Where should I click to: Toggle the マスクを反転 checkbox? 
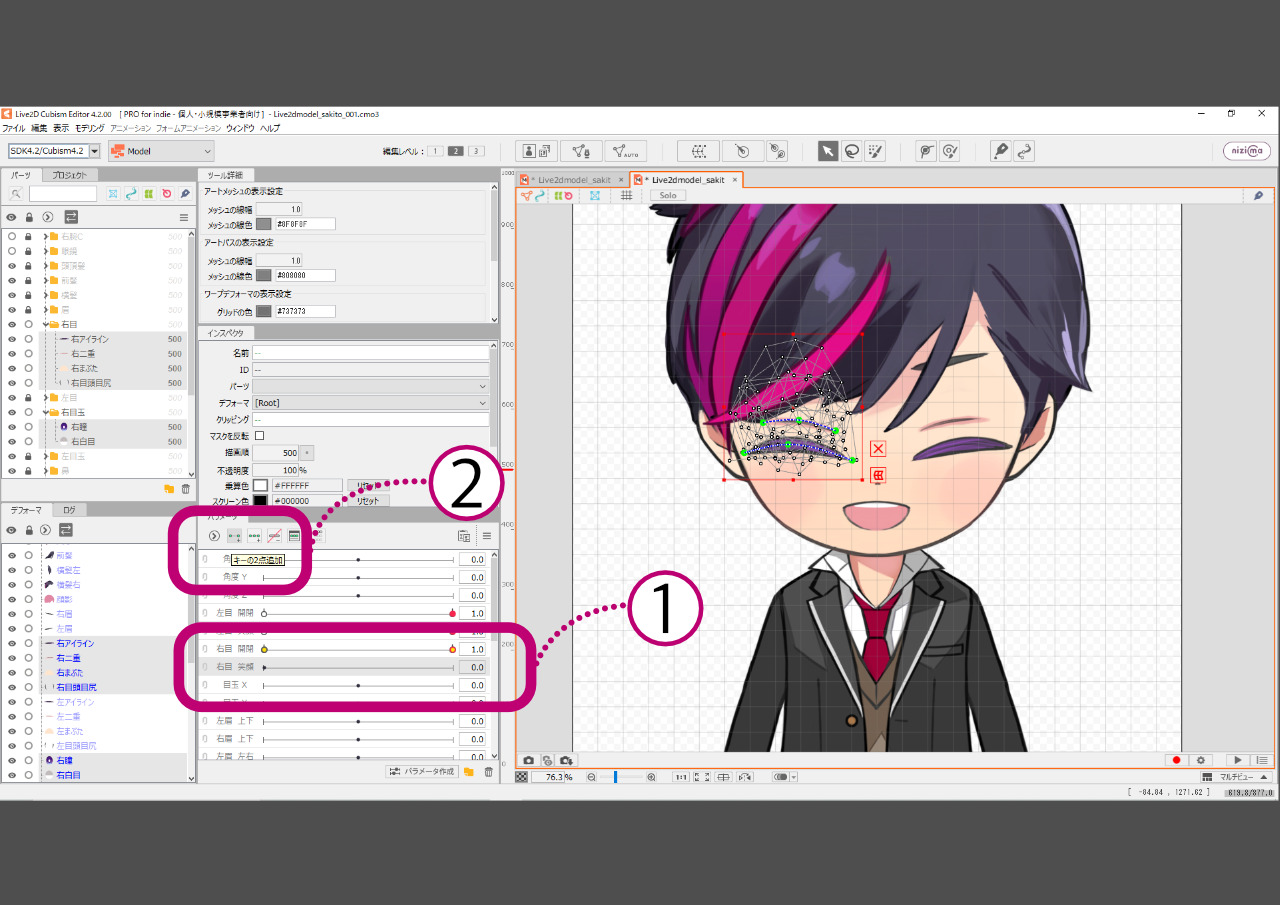pyautogui.click(x=260, y=436)
